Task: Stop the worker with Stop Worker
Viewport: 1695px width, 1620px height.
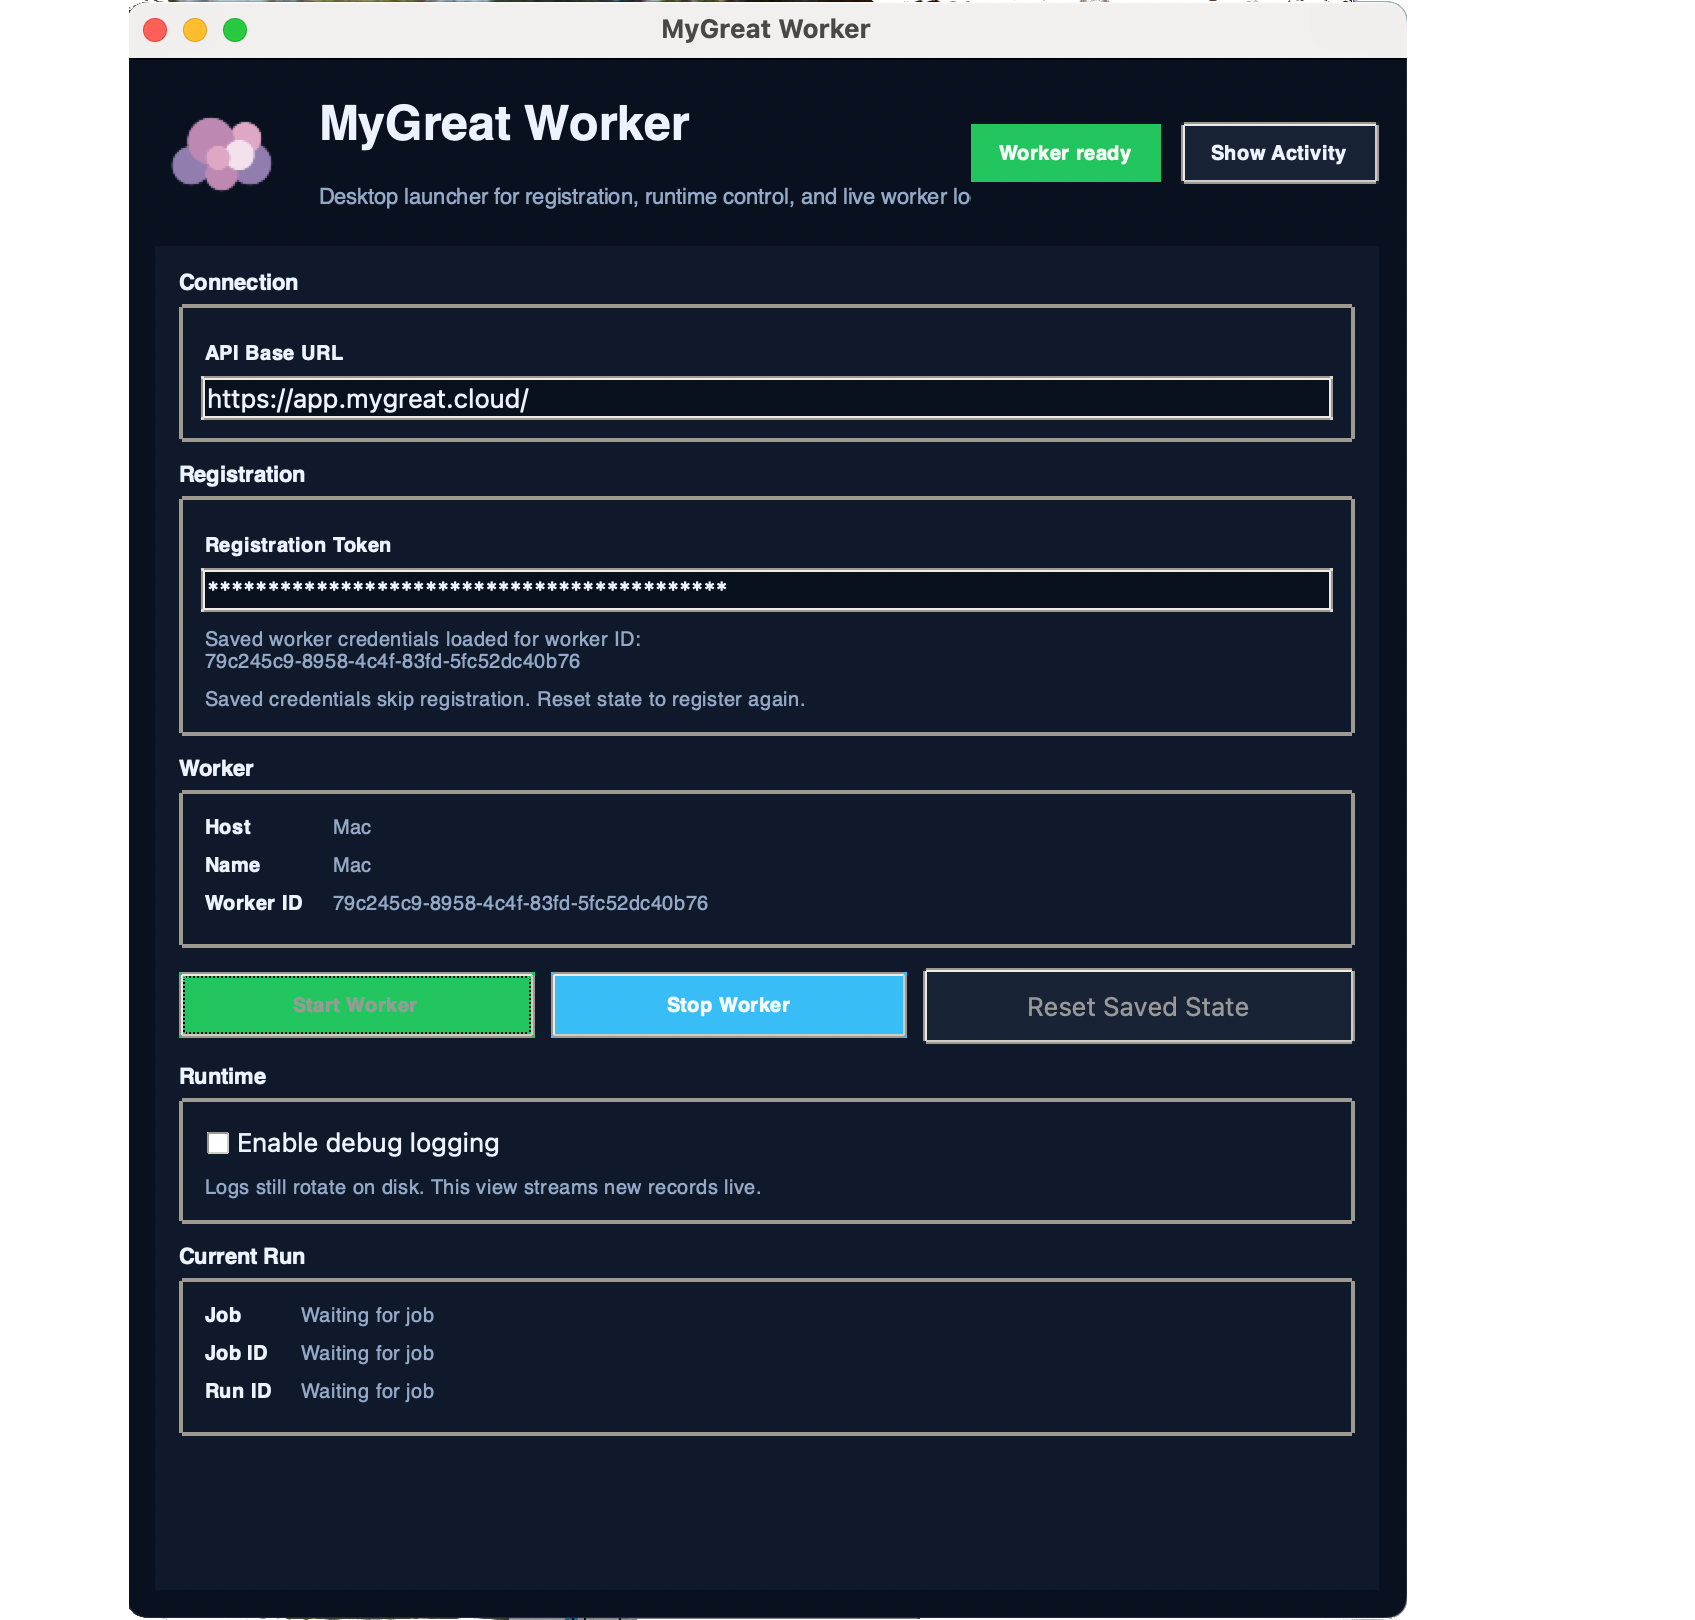Action: click(728, 1005)
